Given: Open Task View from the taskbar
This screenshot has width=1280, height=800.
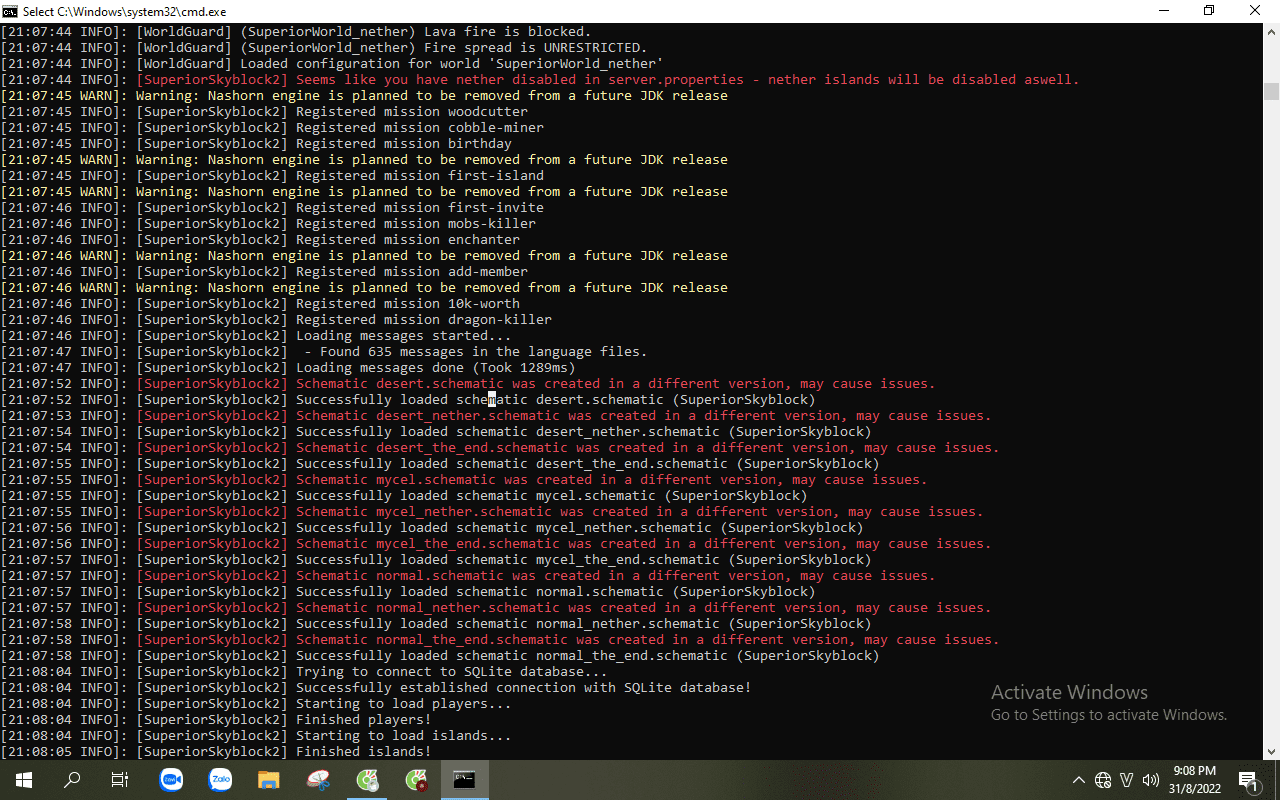Looking at the screenshot, I should pyautogui.click(x=120, y=780).
